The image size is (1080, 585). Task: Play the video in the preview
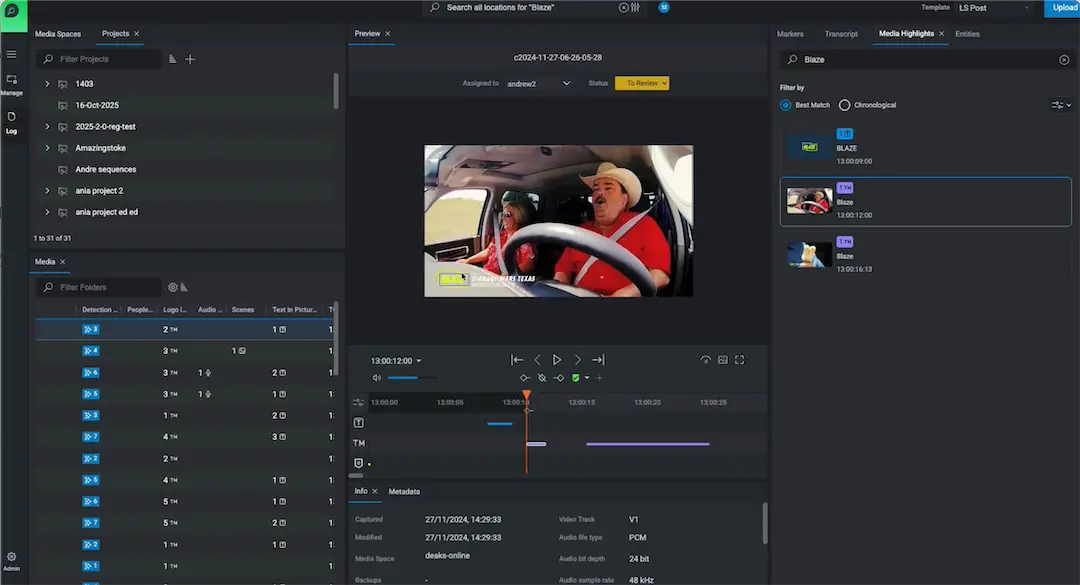557,360
